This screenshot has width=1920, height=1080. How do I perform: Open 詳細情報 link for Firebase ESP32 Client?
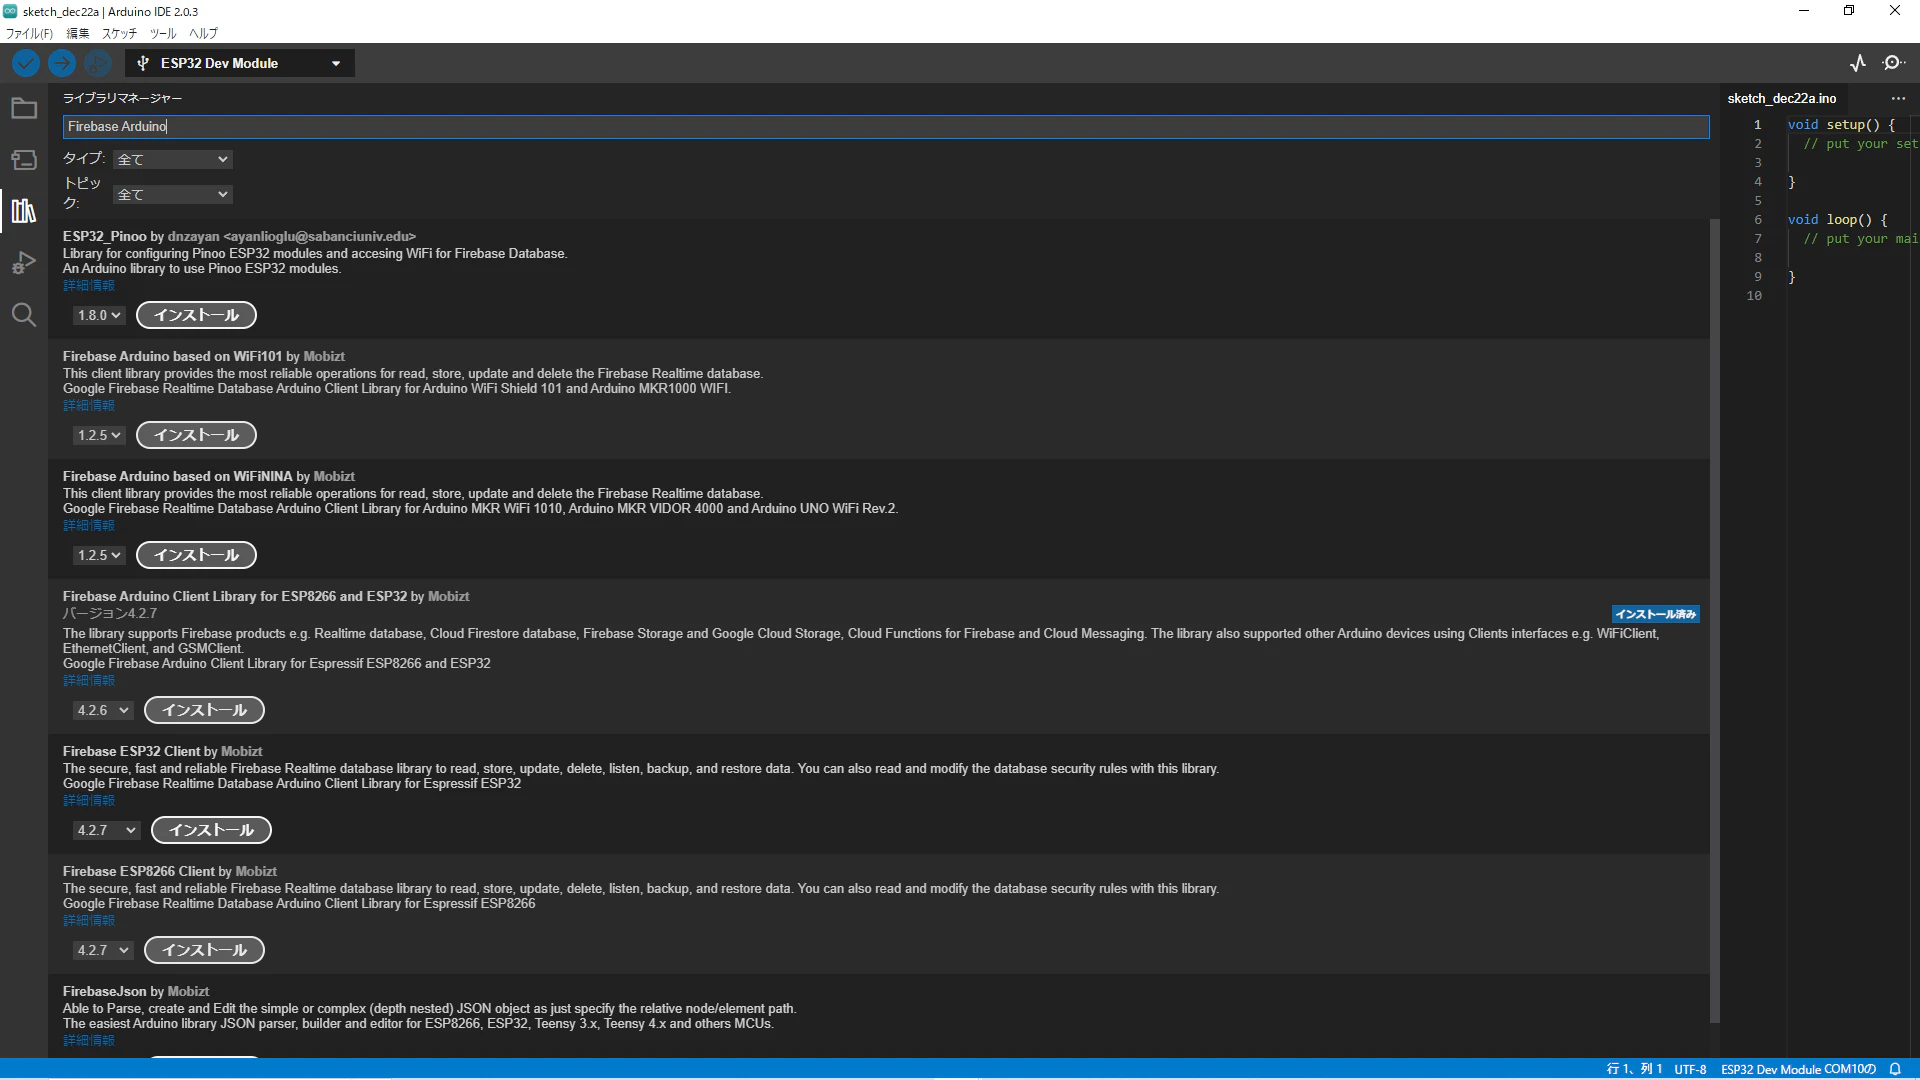click(89, 800)
